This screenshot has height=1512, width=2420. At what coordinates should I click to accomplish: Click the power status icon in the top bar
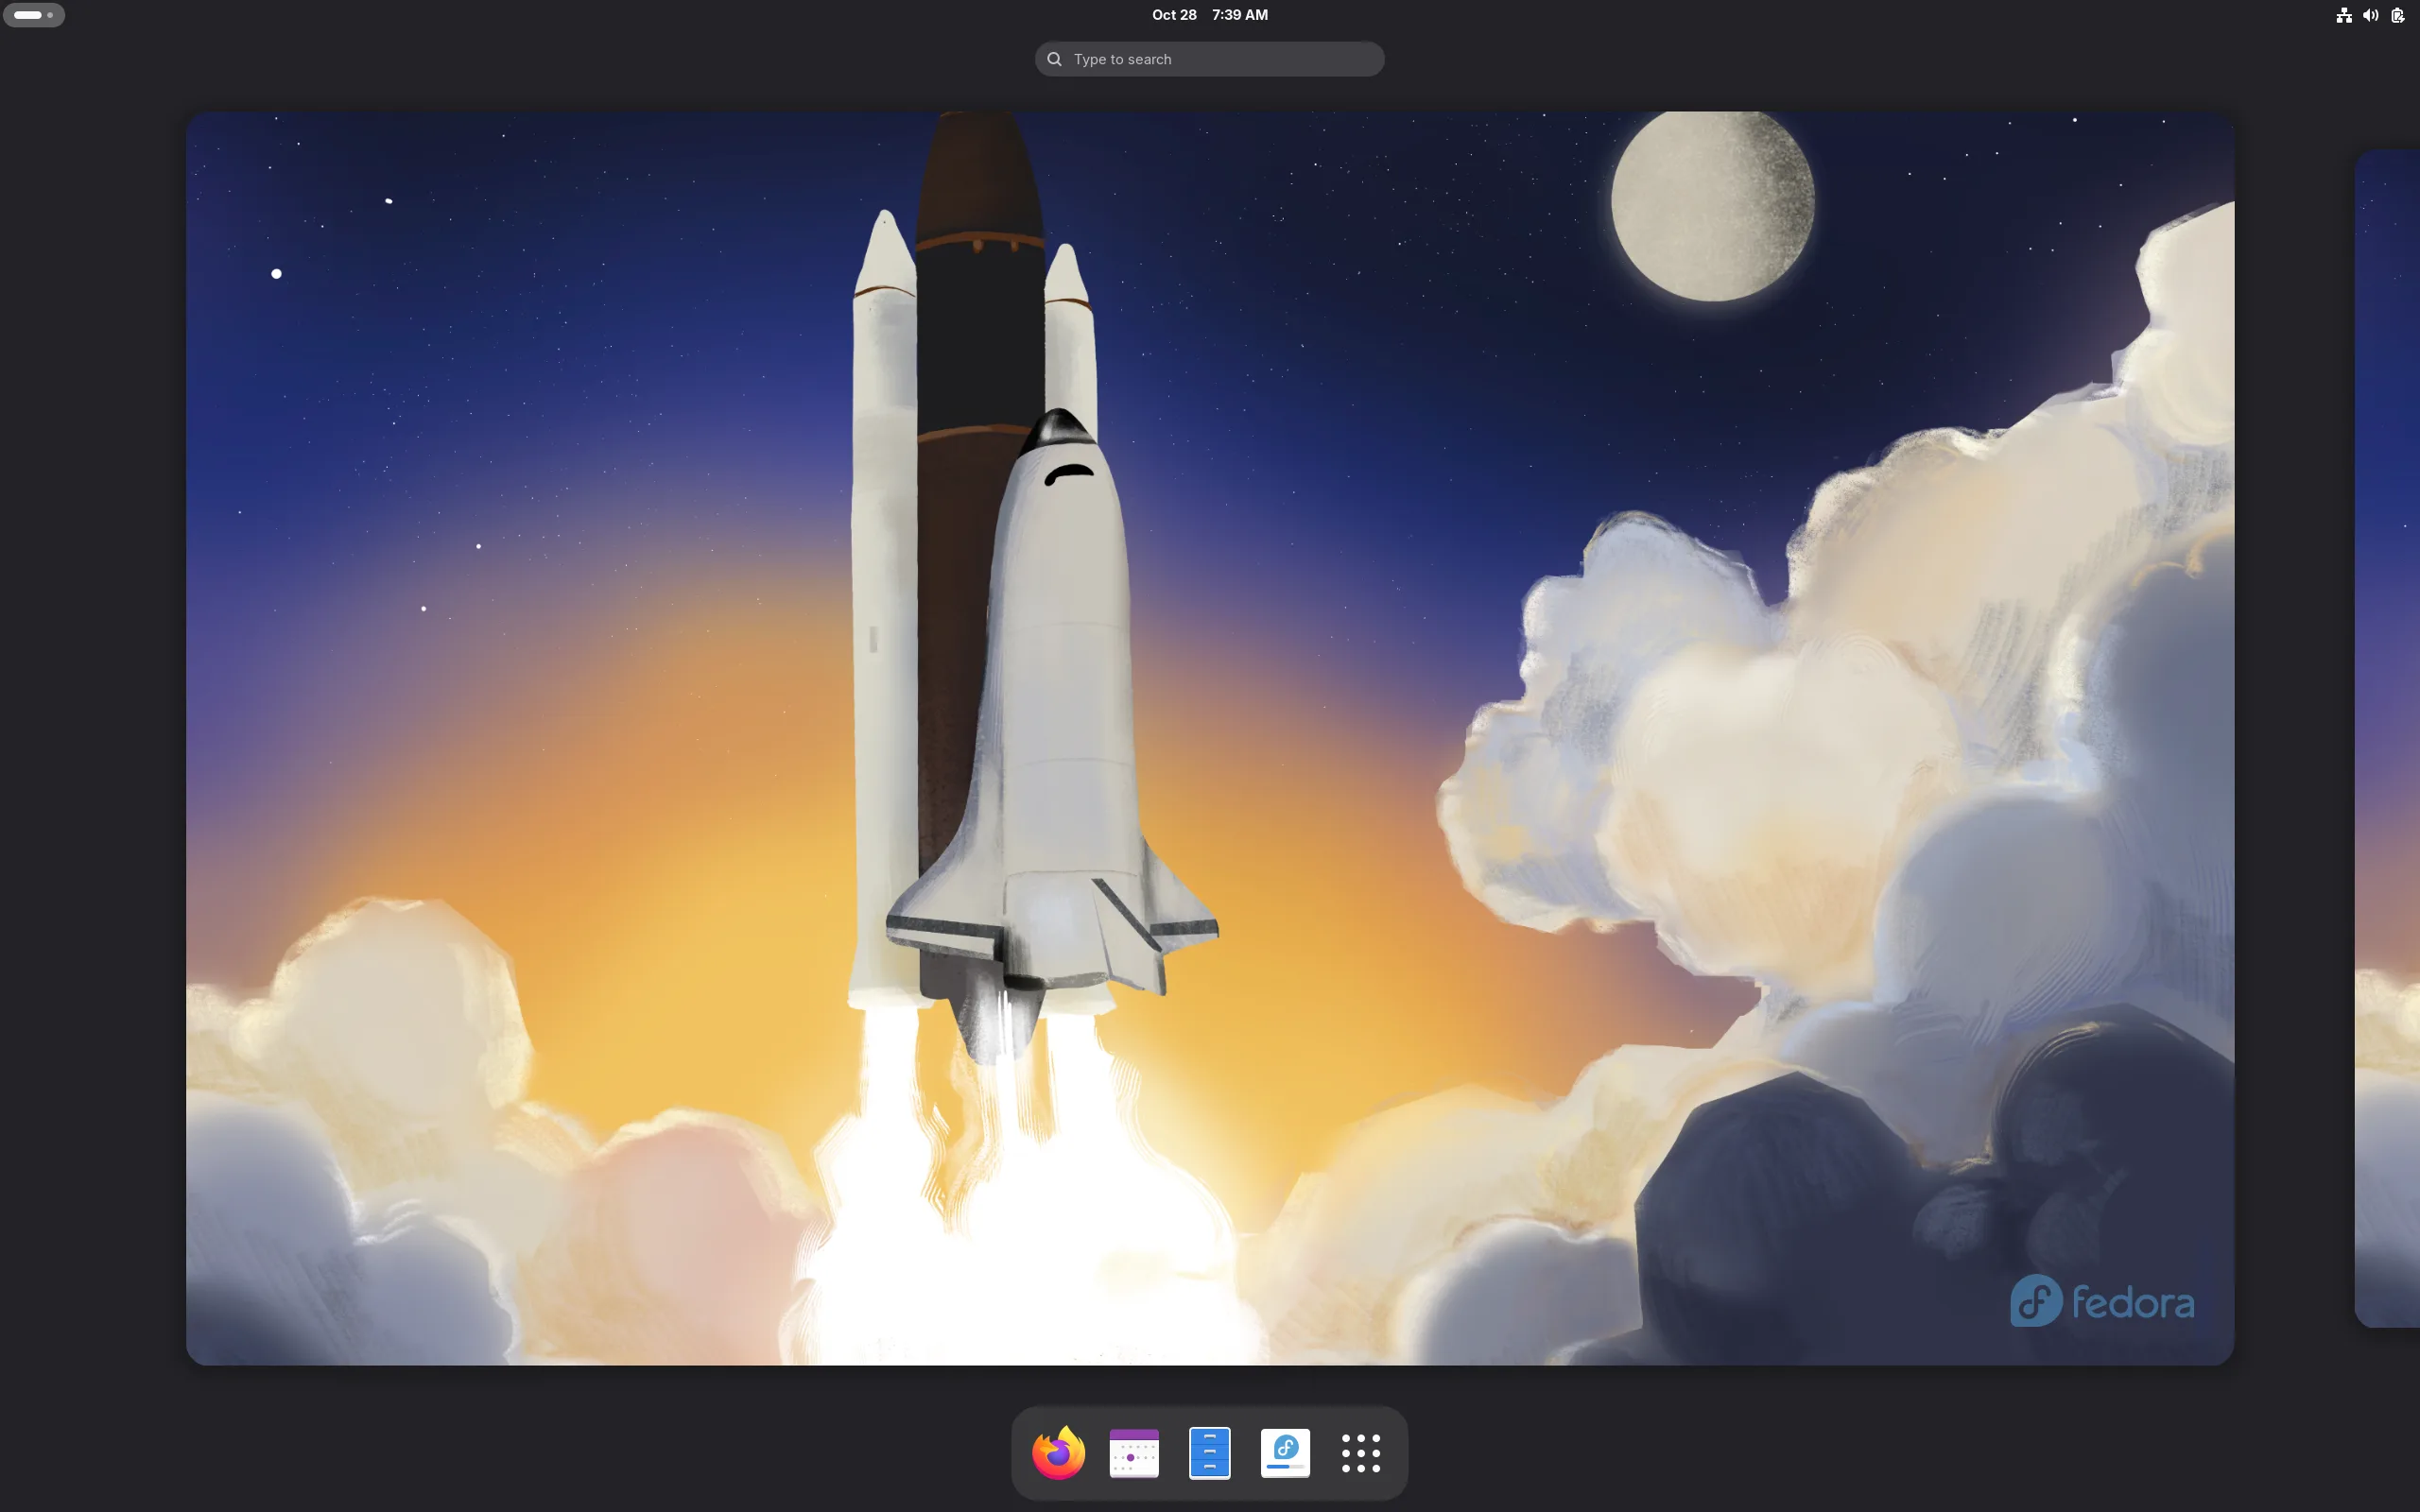(2398, 15)
